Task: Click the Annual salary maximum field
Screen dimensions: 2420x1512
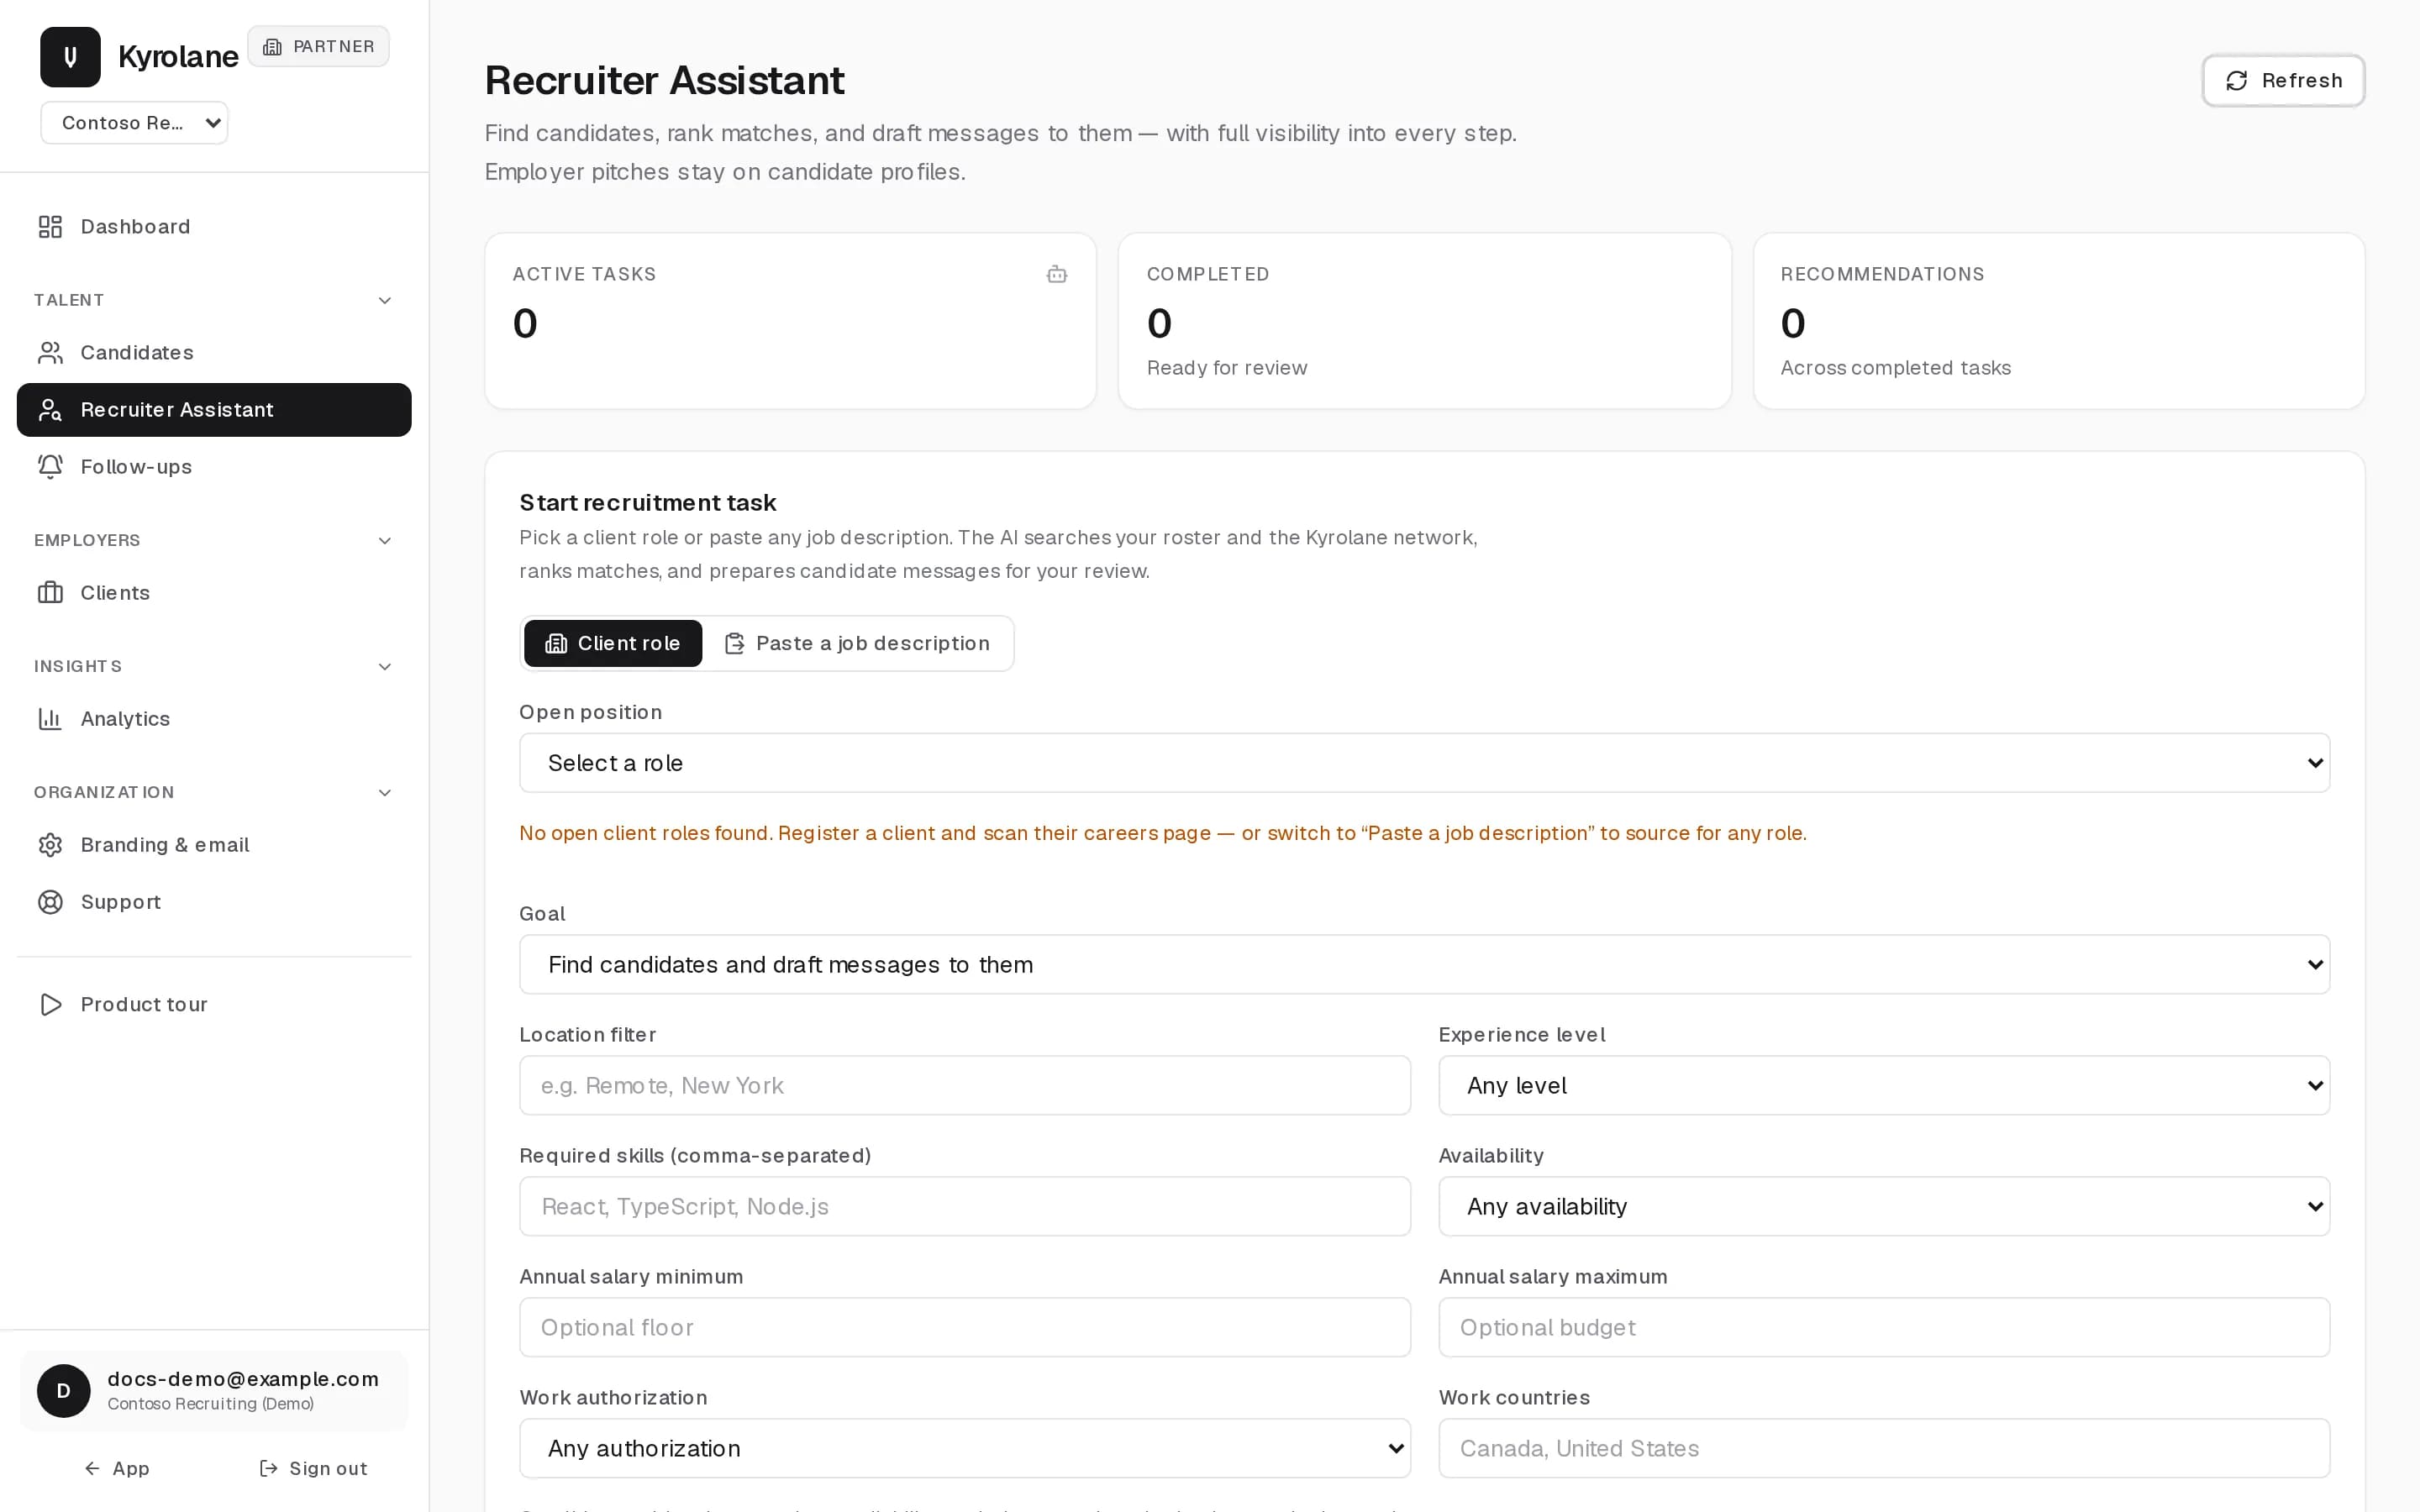Action: coord(1884,1328)
